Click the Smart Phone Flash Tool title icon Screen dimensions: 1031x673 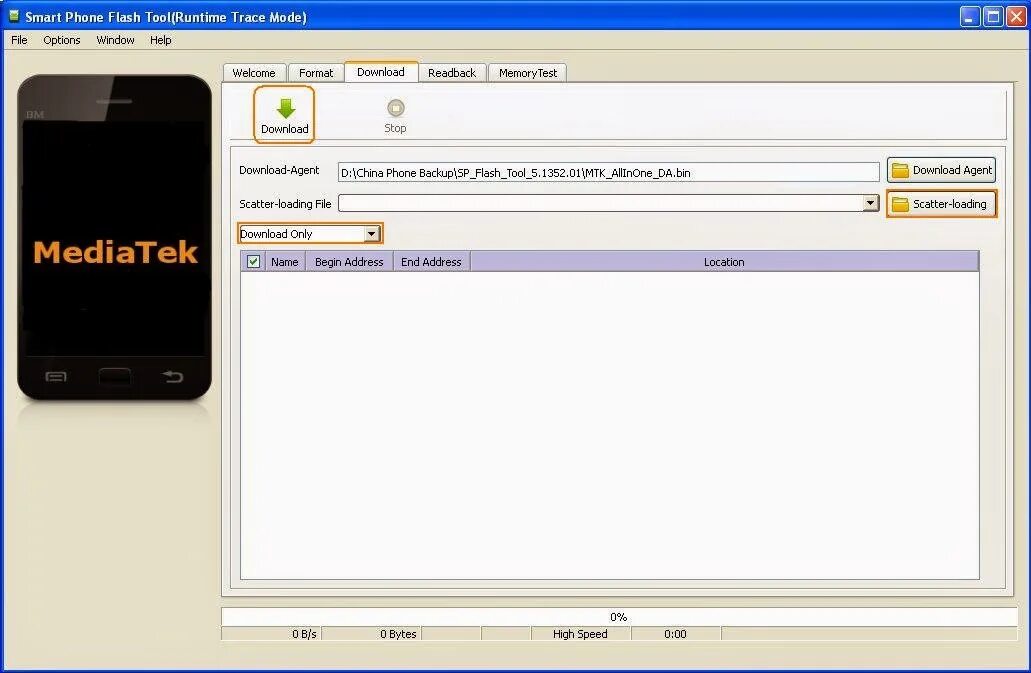click(14, 16)
